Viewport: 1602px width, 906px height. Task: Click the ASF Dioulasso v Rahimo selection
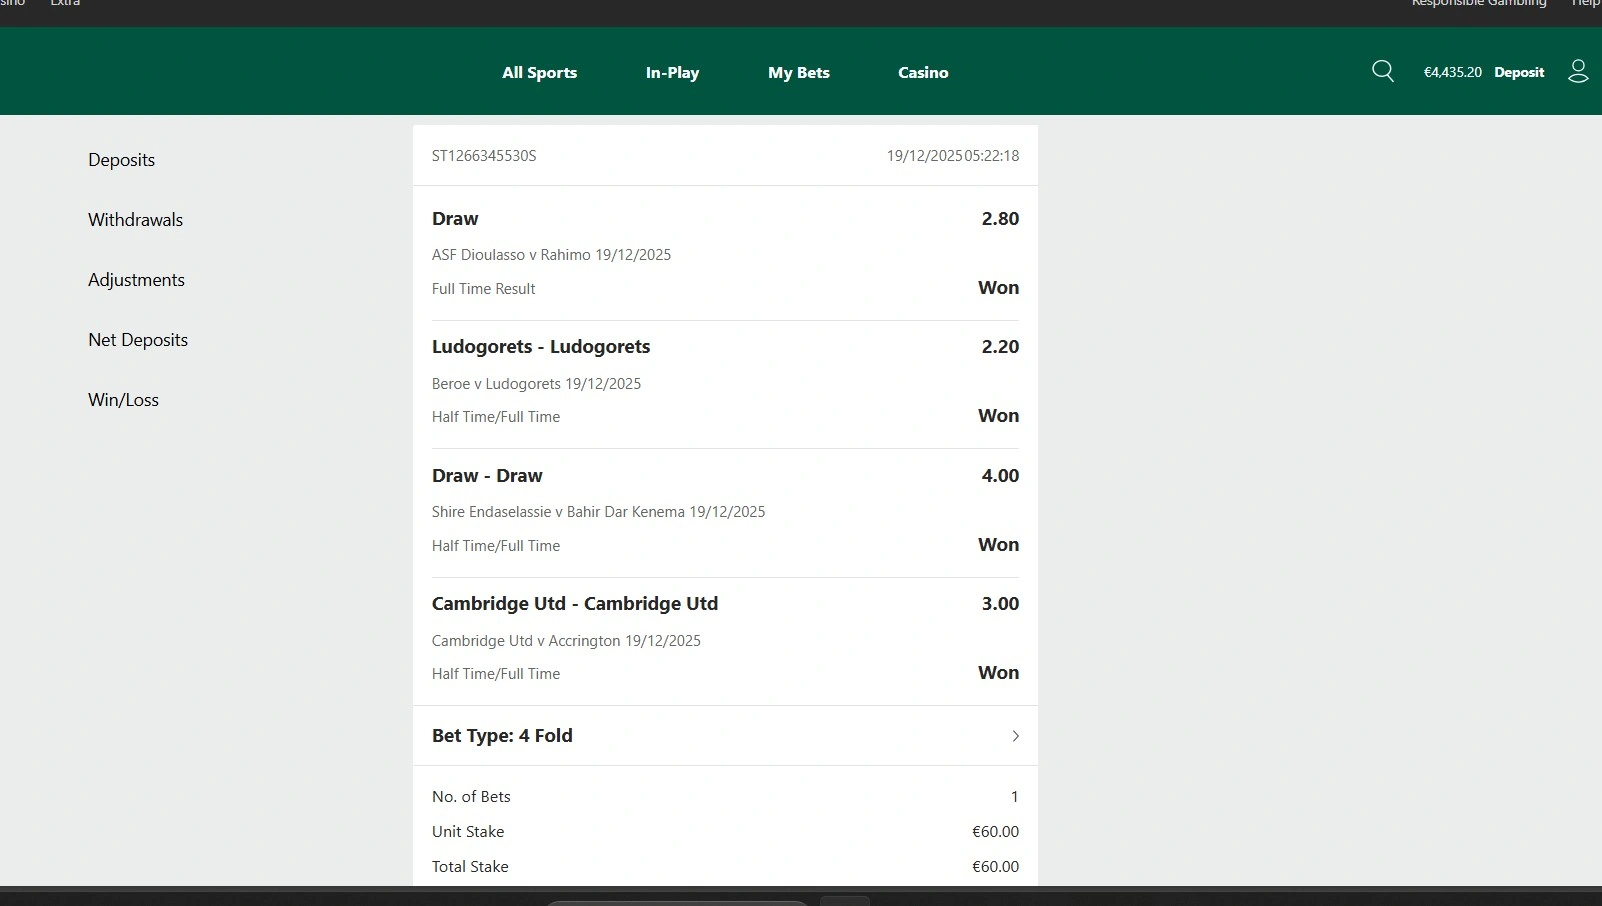(x=551, y=255)
